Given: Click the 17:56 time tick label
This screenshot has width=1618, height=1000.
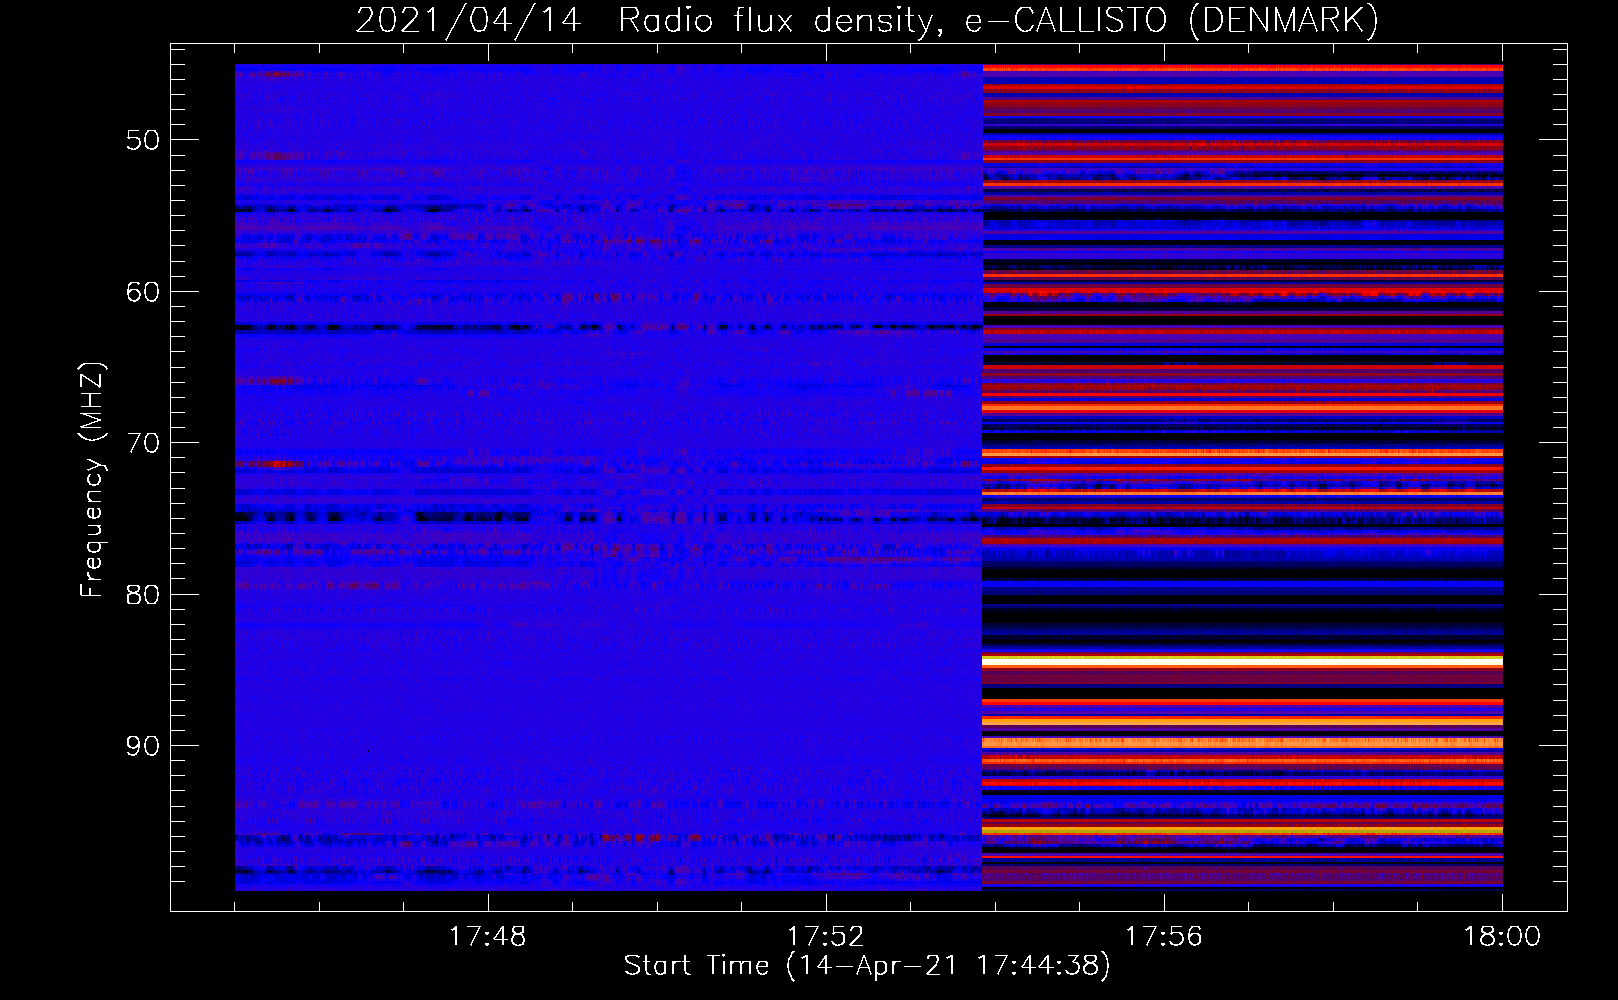Looking at the screenshot, I should [1163, 937].
